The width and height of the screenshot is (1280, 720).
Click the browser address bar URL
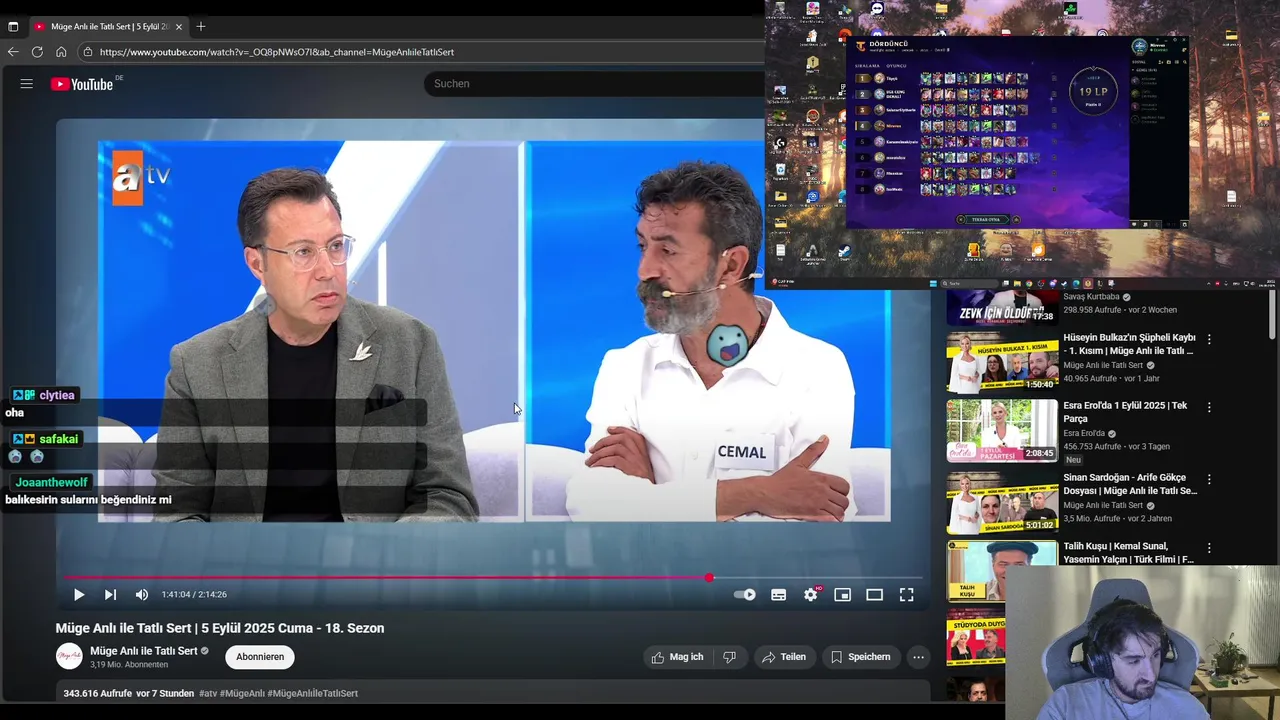pyautogui.click(x=277, y=52)
